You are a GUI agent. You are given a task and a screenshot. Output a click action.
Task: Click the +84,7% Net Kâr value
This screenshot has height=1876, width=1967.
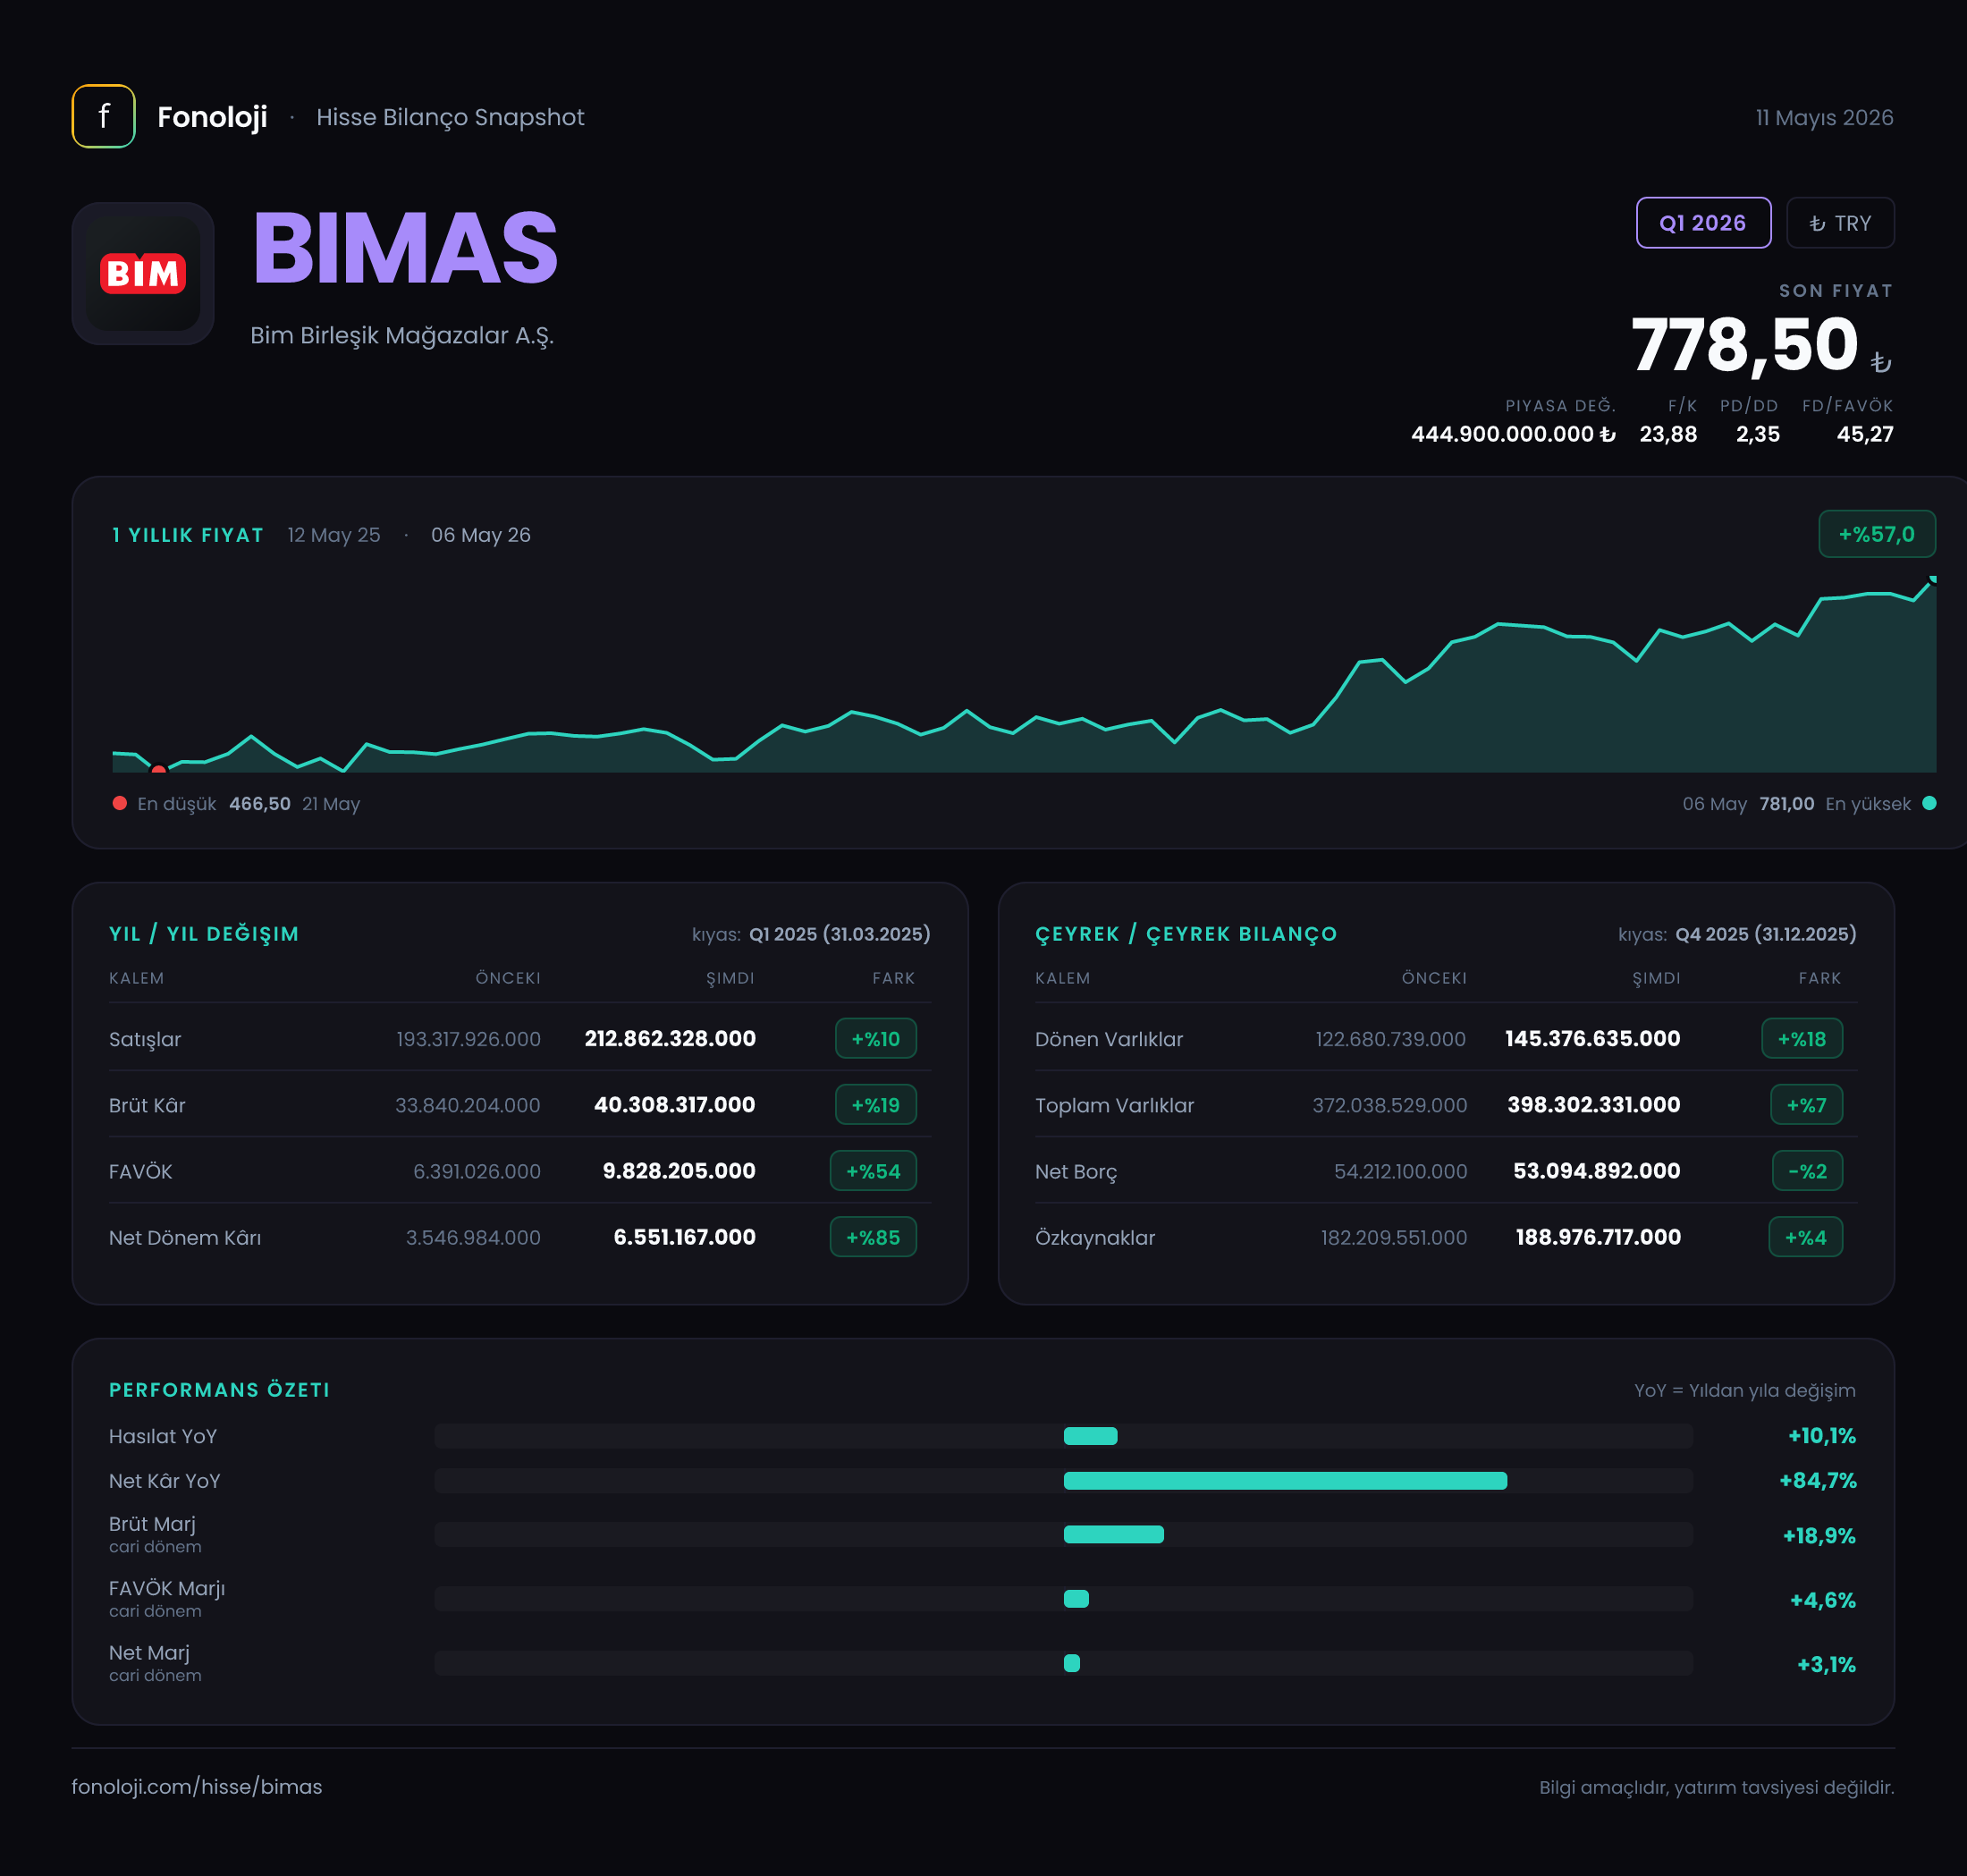[1817, 1480]
